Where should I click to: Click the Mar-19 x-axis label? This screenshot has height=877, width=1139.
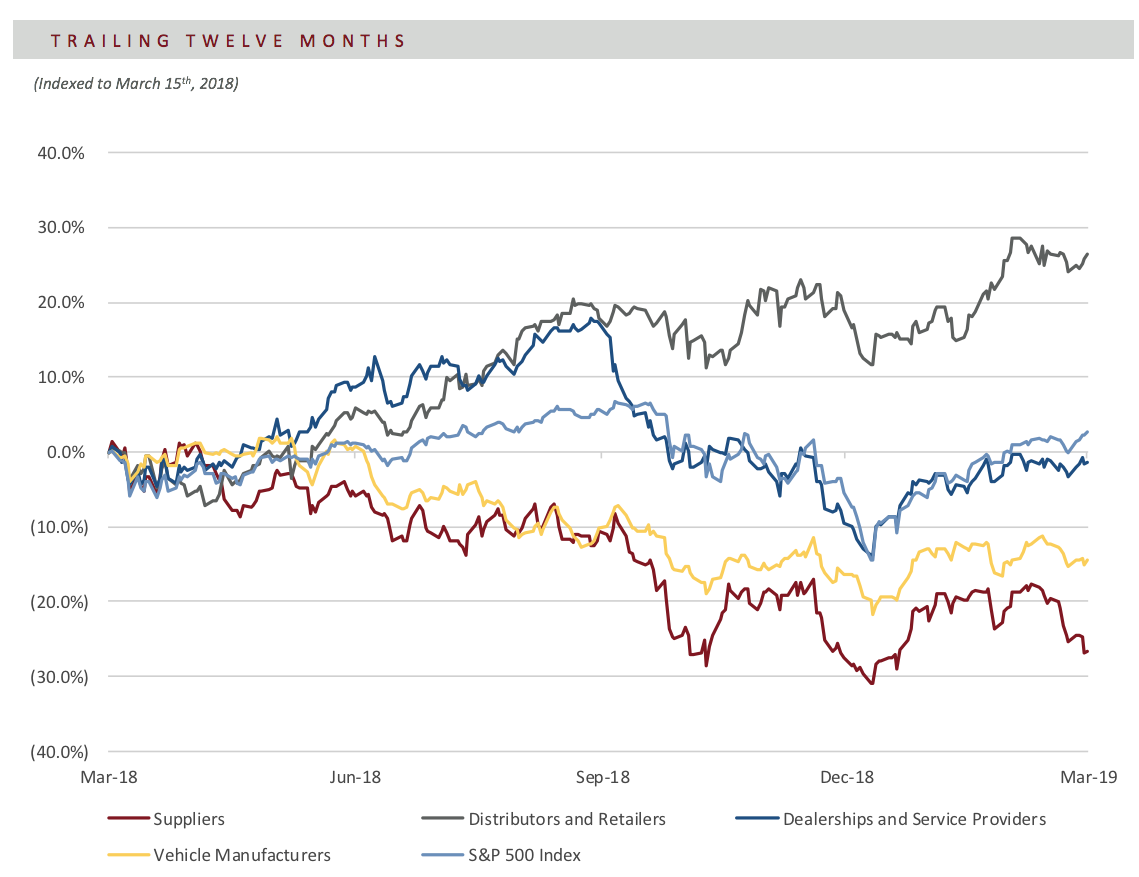pyautogui.click(x=1088, y=777)
